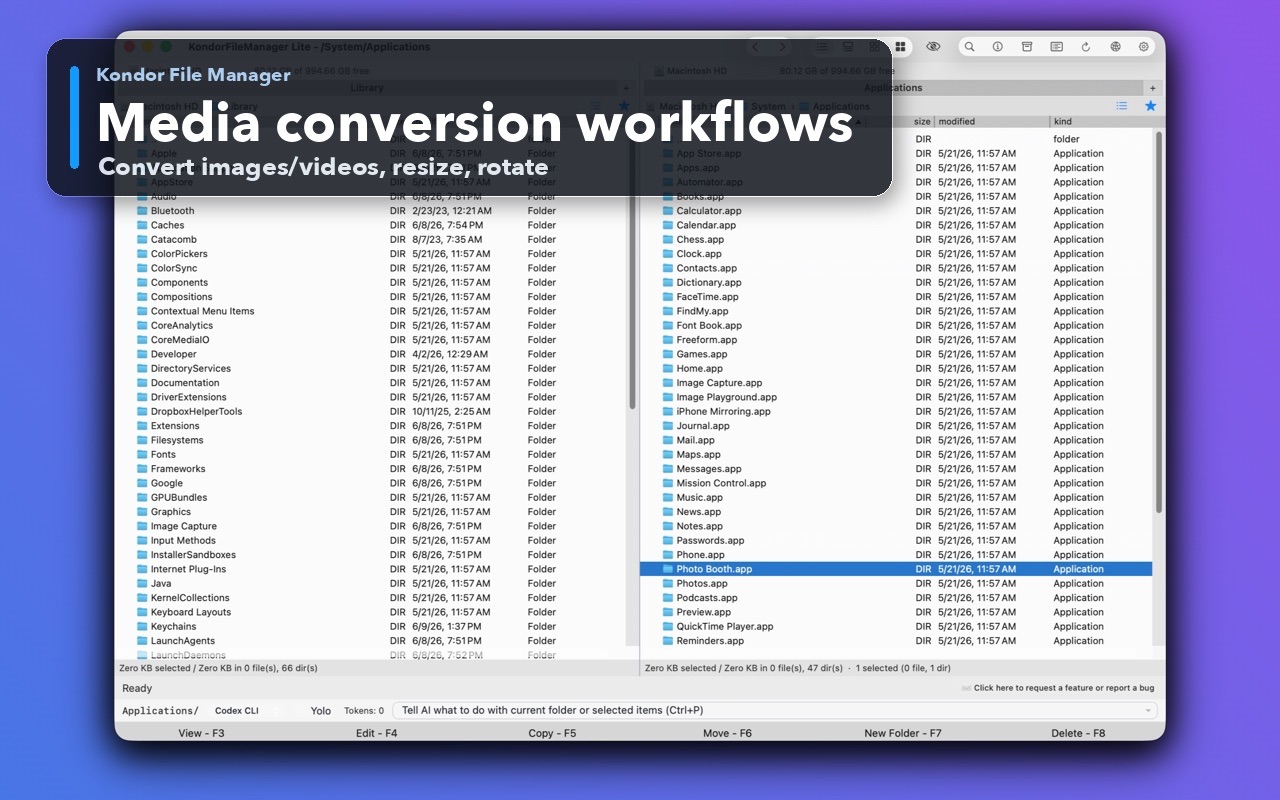1280x800 pixels.
Task: Click the folder icon beside Keychains
Action: pyautogui.click(x=142, y=627)
